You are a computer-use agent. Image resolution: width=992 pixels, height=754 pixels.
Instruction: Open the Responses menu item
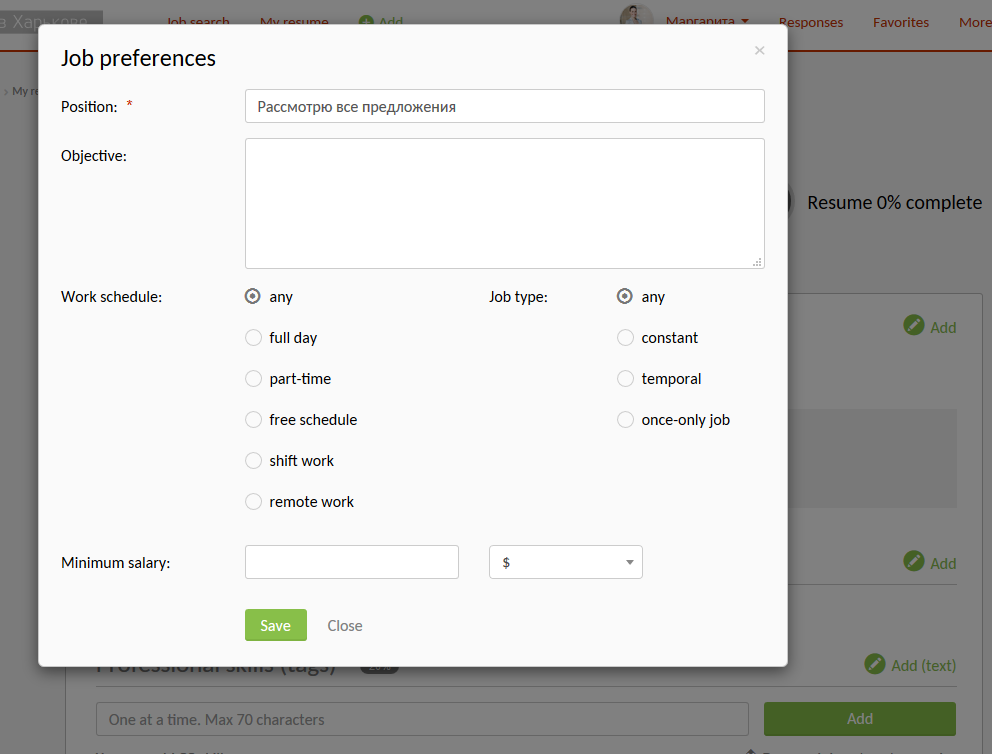(x=810, y=22)
